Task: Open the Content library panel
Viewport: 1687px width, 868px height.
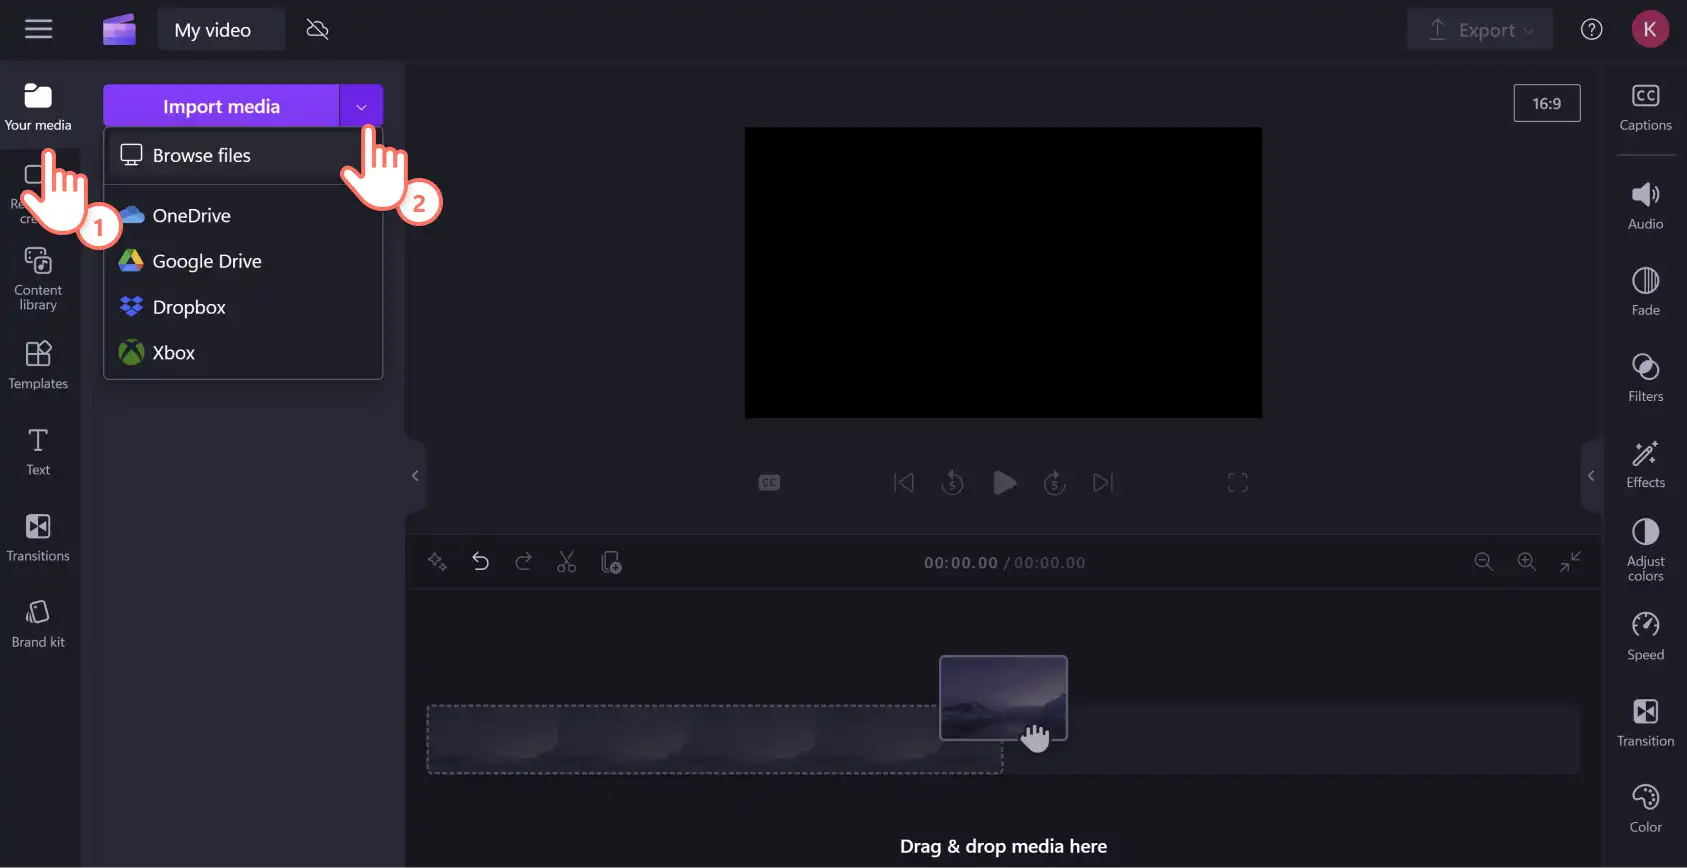Action: click(x=38, y=279)
